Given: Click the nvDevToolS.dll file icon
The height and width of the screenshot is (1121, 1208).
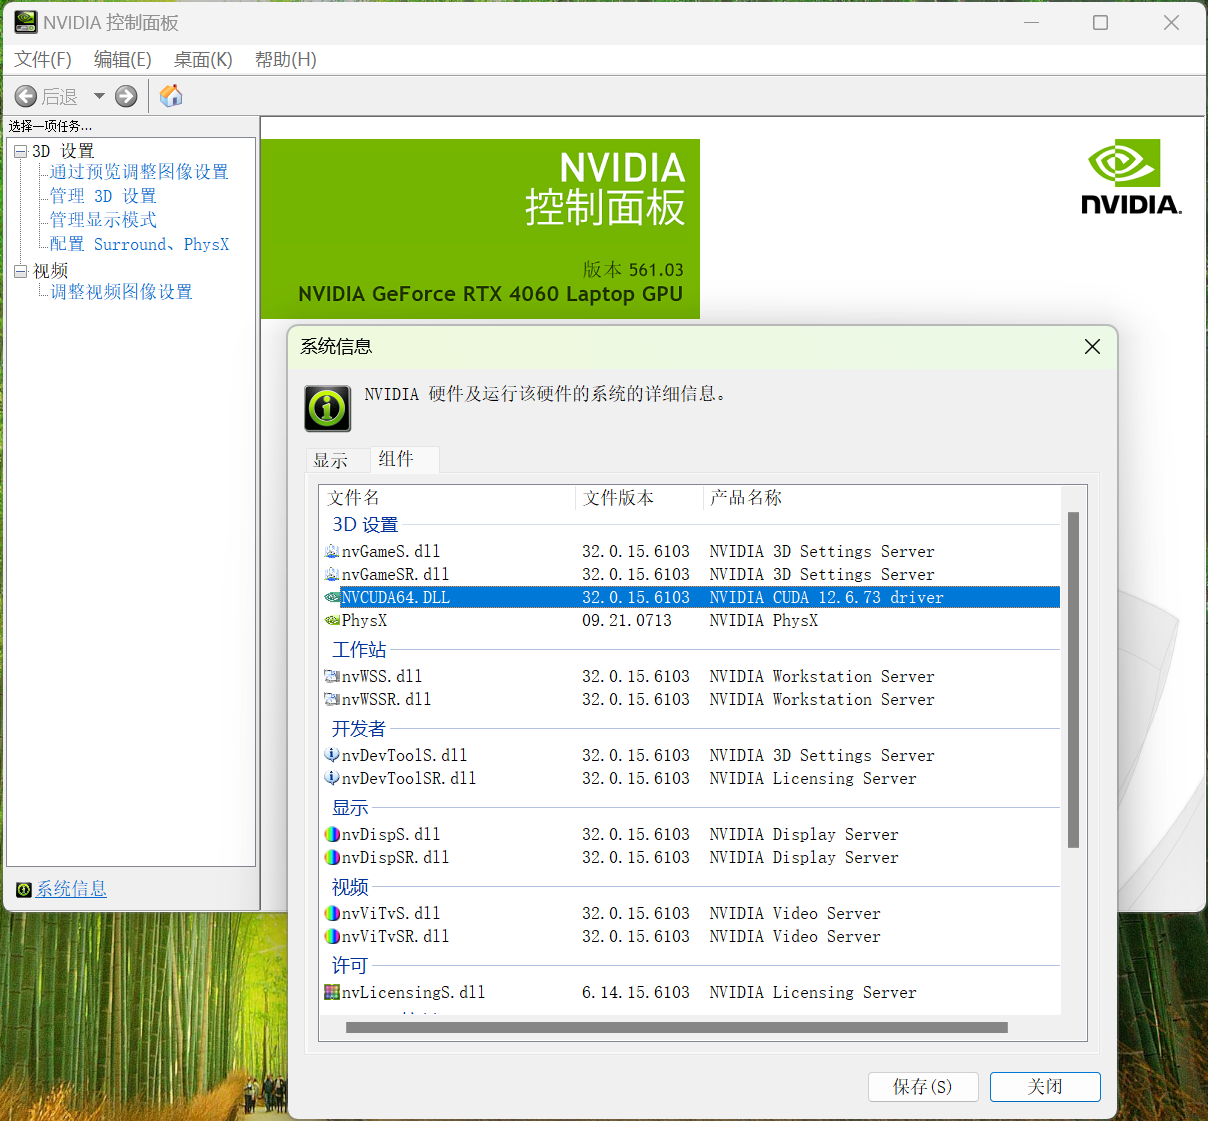Looking at the screenshot, I should point(332,755).
